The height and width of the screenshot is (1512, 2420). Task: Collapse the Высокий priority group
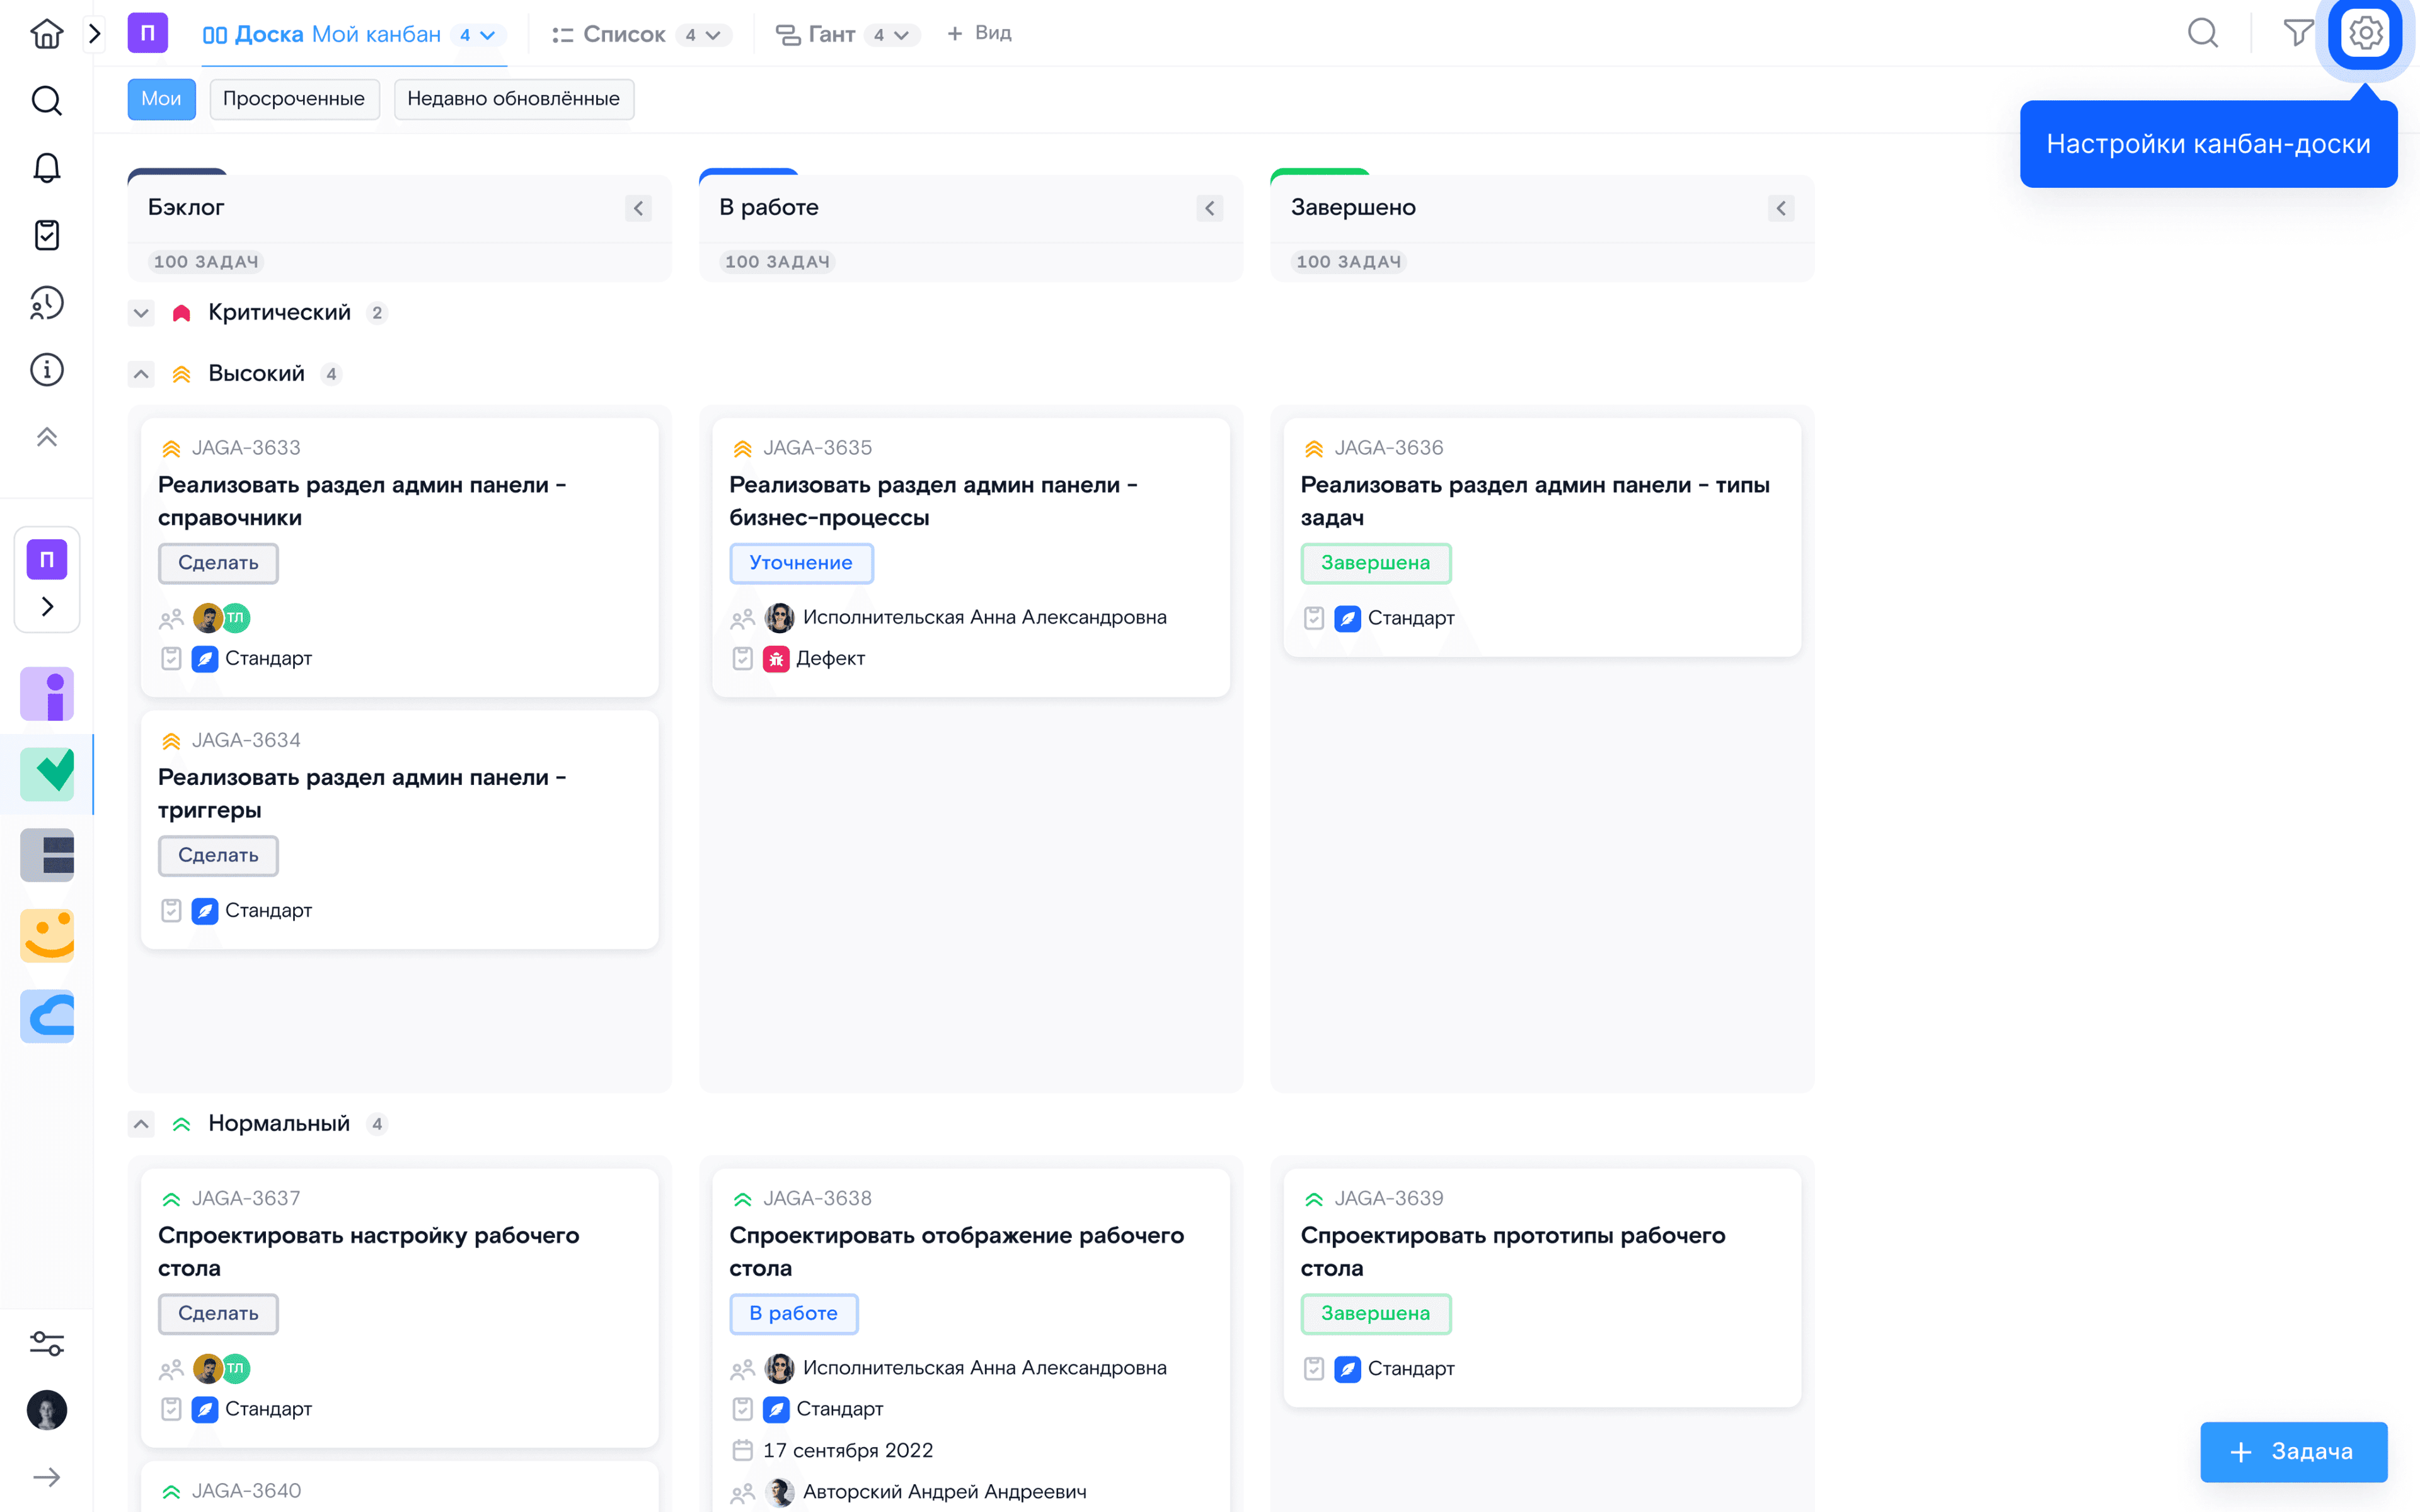[x=139, y=373]
